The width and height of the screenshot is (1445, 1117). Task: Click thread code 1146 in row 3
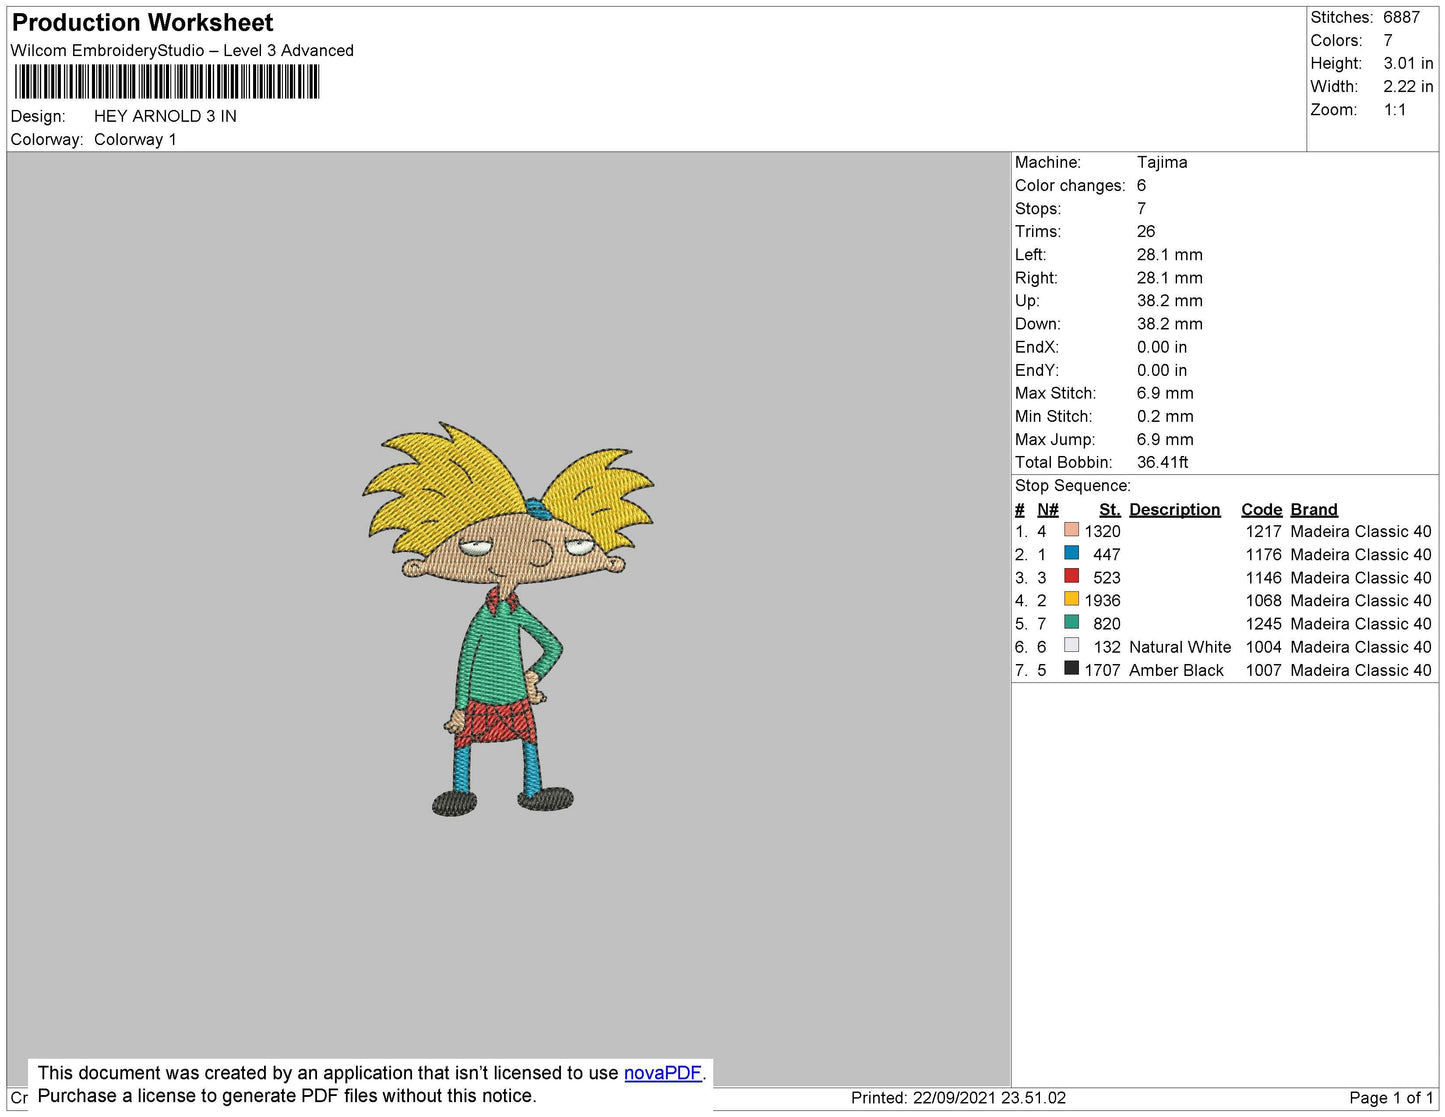[x=1263, y=577]
